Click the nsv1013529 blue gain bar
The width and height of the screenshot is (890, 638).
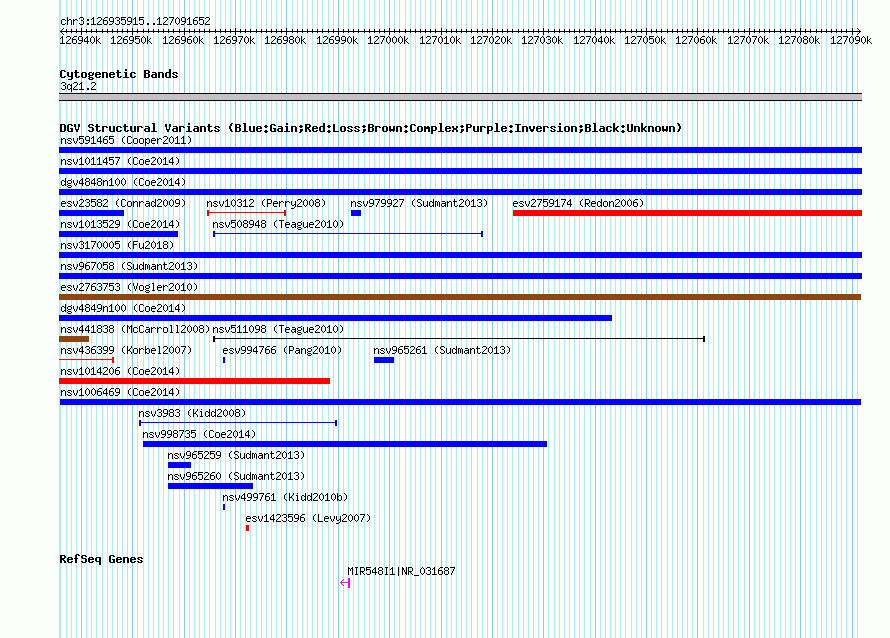point(119,234)
